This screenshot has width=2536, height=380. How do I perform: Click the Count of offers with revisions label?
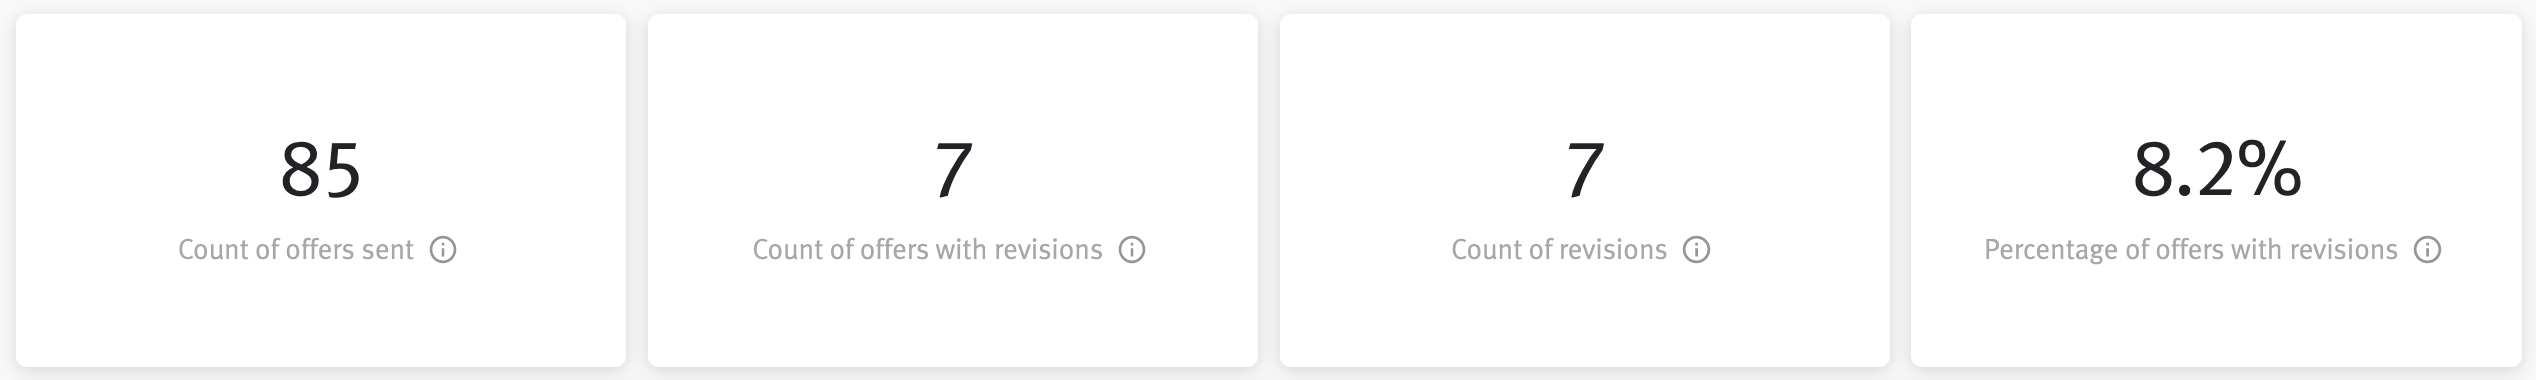point(927,250)
